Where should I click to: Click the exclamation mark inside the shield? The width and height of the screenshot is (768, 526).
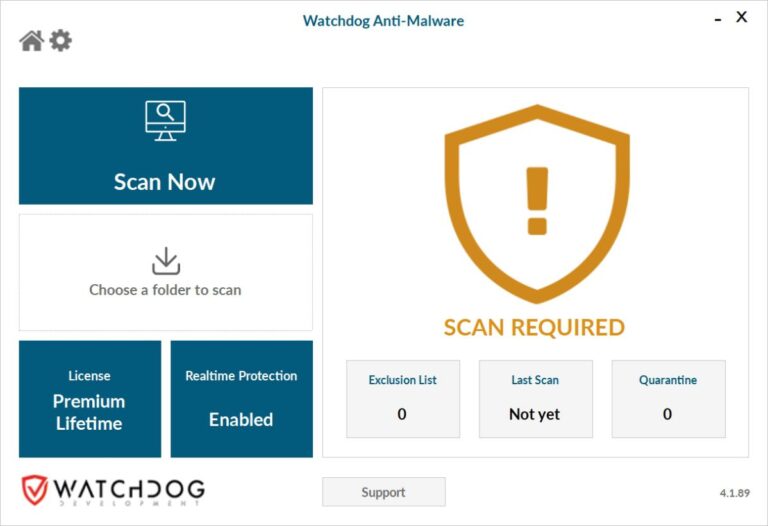[x=537, y=201]
